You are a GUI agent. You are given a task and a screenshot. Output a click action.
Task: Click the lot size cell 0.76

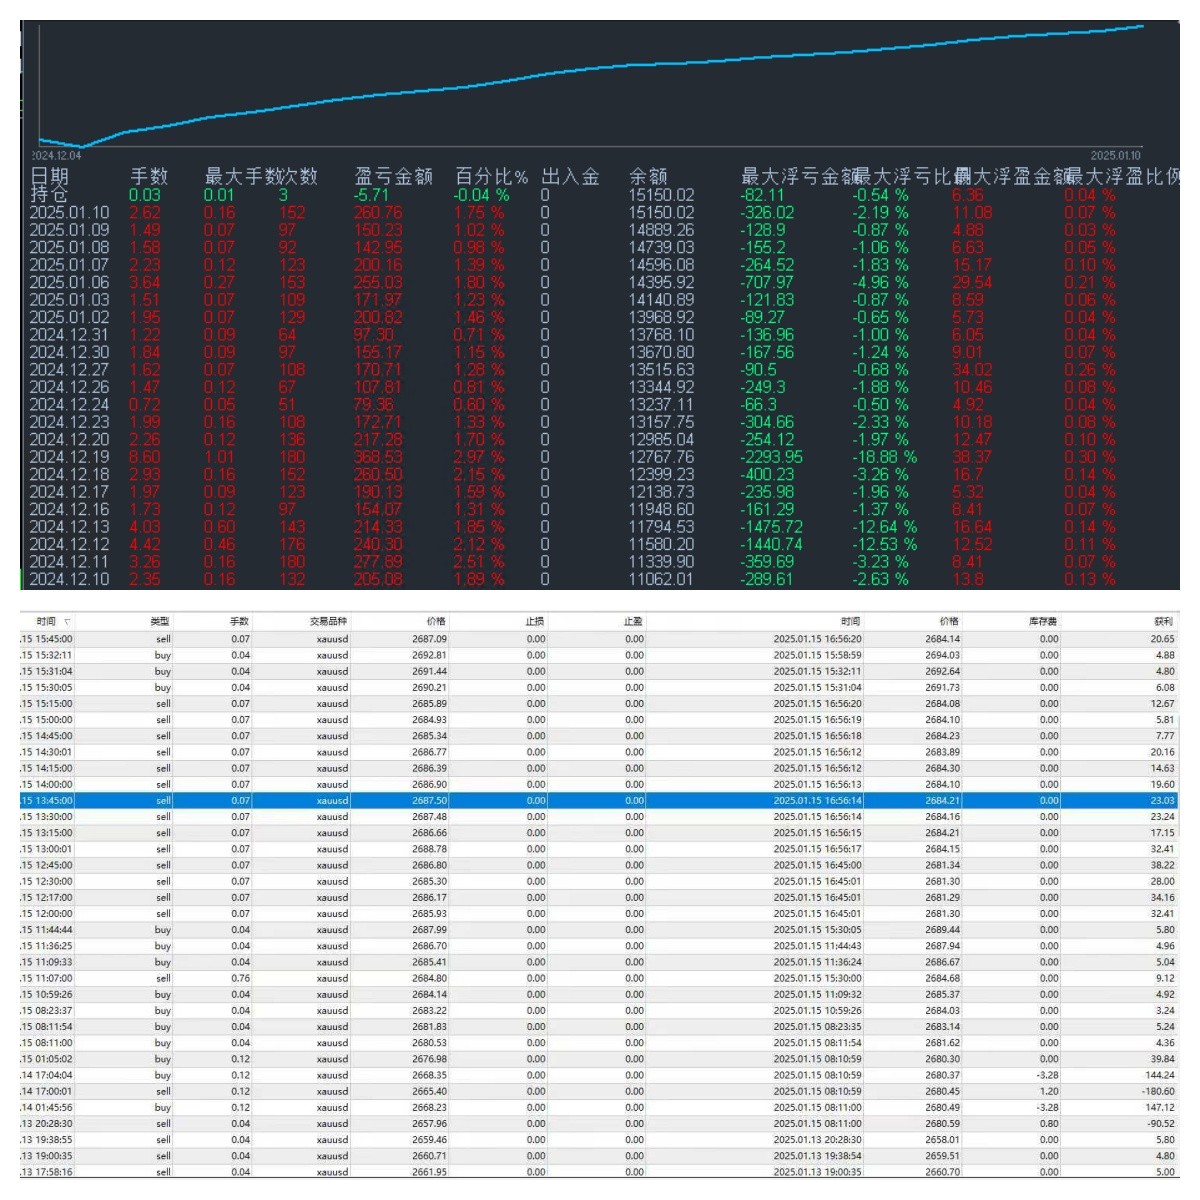click(x=240, y=978)
